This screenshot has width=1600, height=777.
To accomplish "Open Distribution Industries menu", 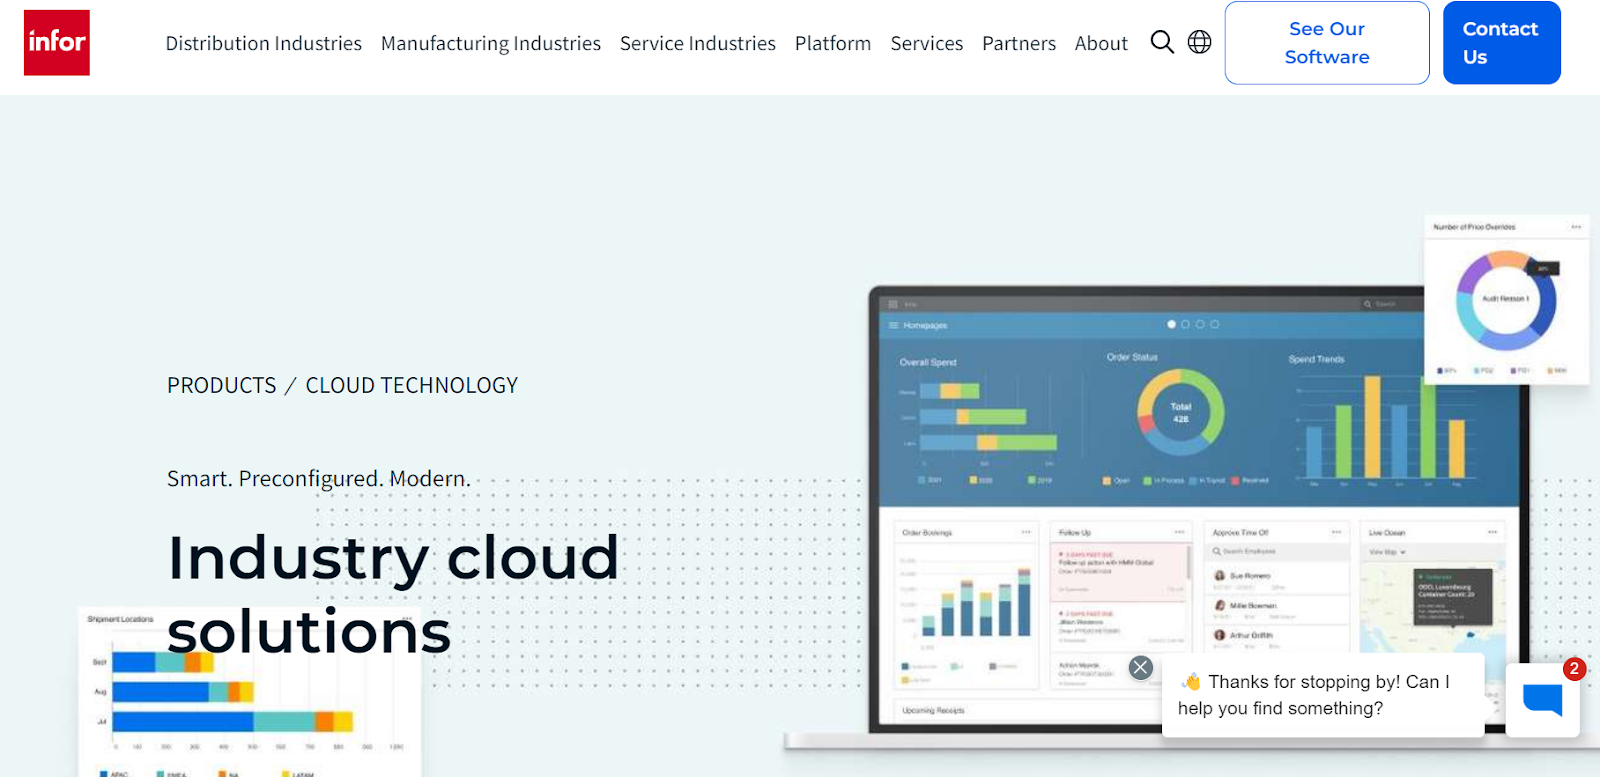I will (x=264, y=43).
